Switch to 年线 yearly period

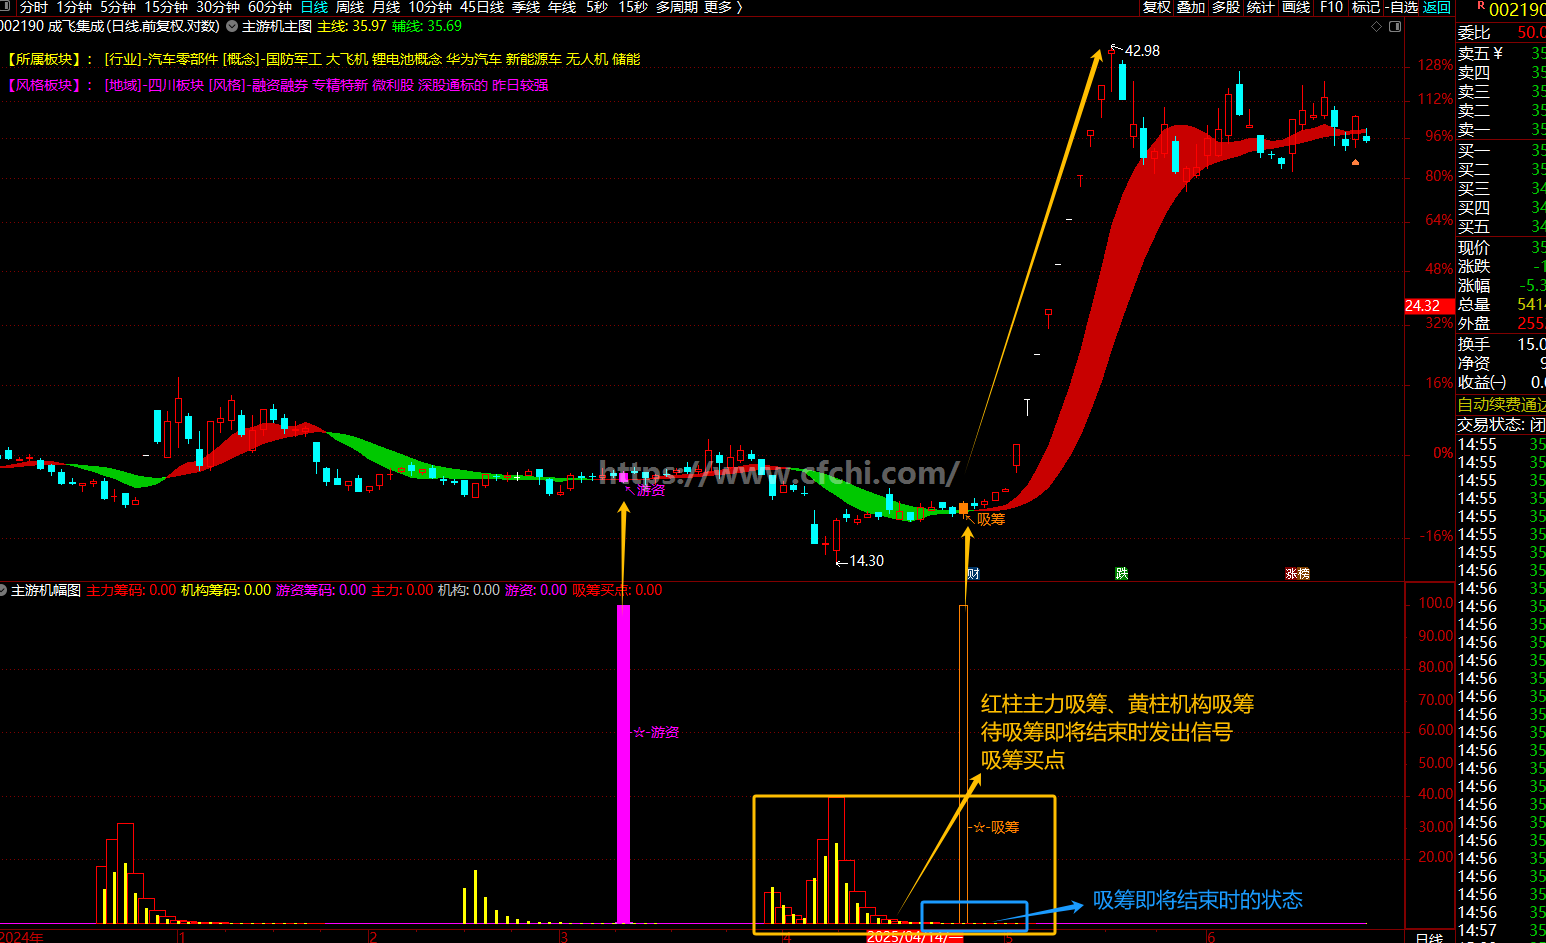[x=562, y=7]
